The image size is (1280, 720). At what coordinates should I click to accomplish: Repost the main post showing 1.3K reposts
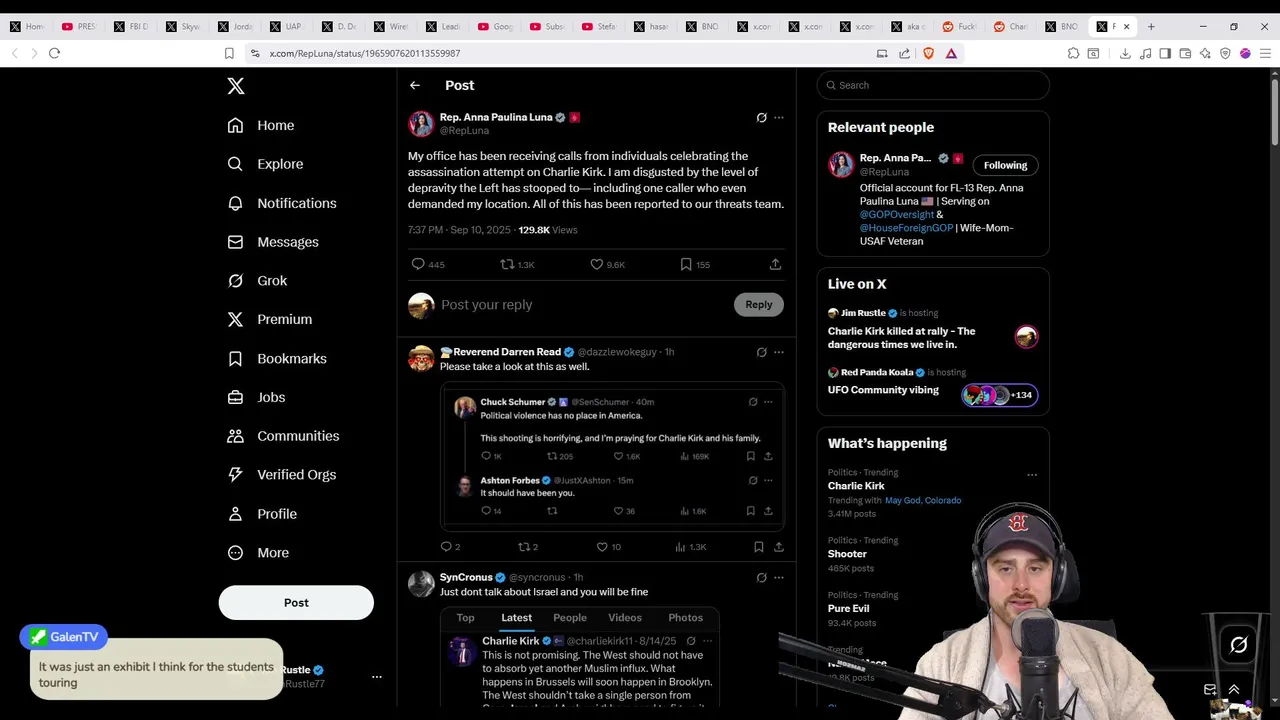click(517, 264)
